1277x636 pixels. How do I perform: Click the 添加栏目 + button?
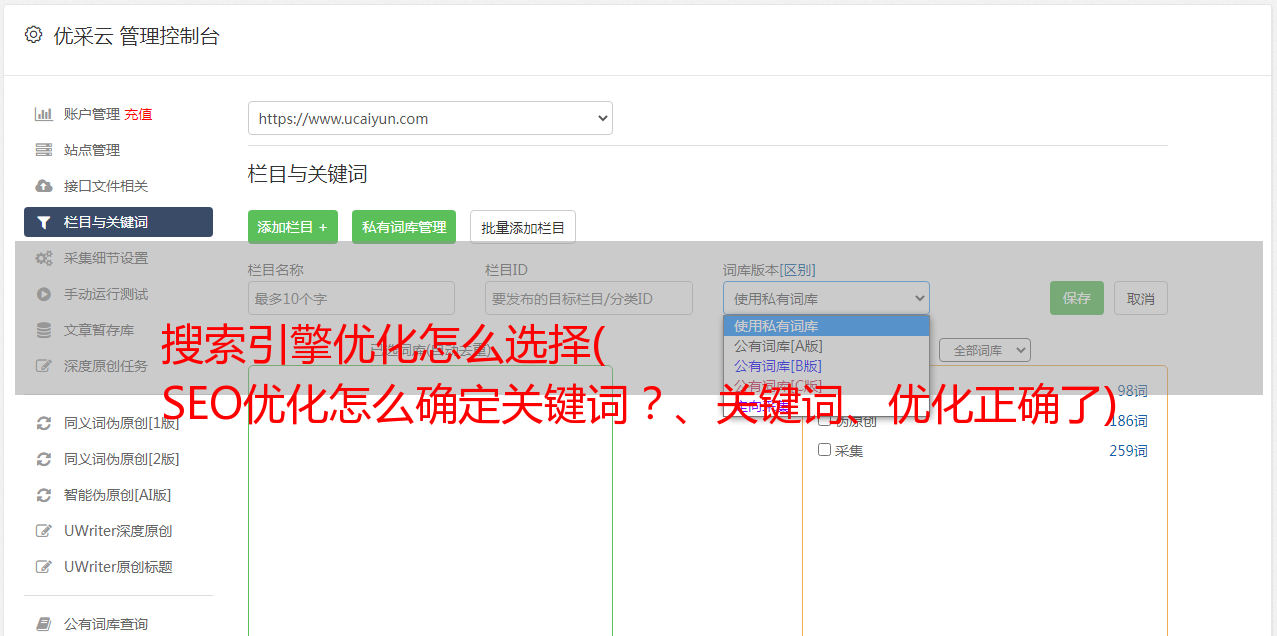[x=293, y=227]
